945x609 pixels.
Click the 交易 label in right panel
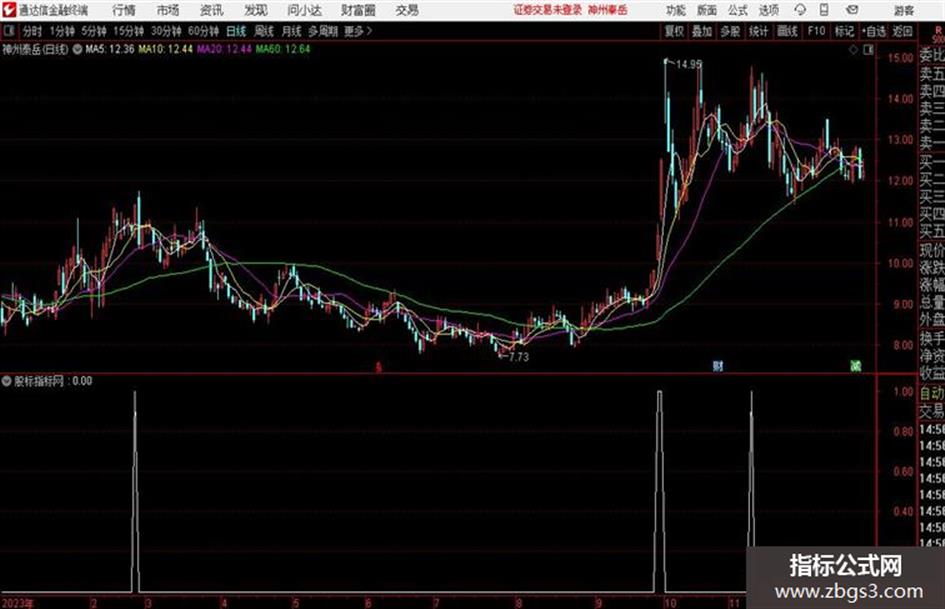[x=932, y=412]
